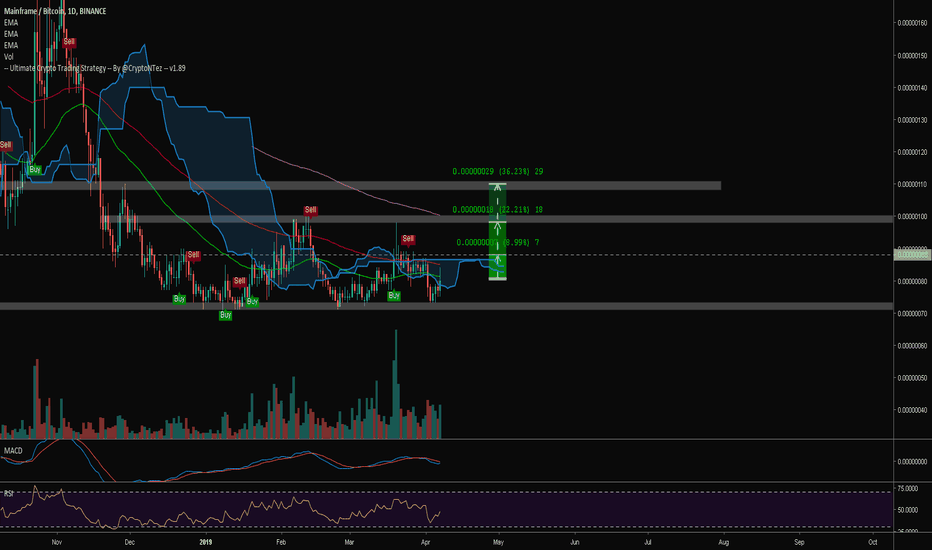Click the Nov date on time axis
The image size is (932, 550).
pos(56,542)
